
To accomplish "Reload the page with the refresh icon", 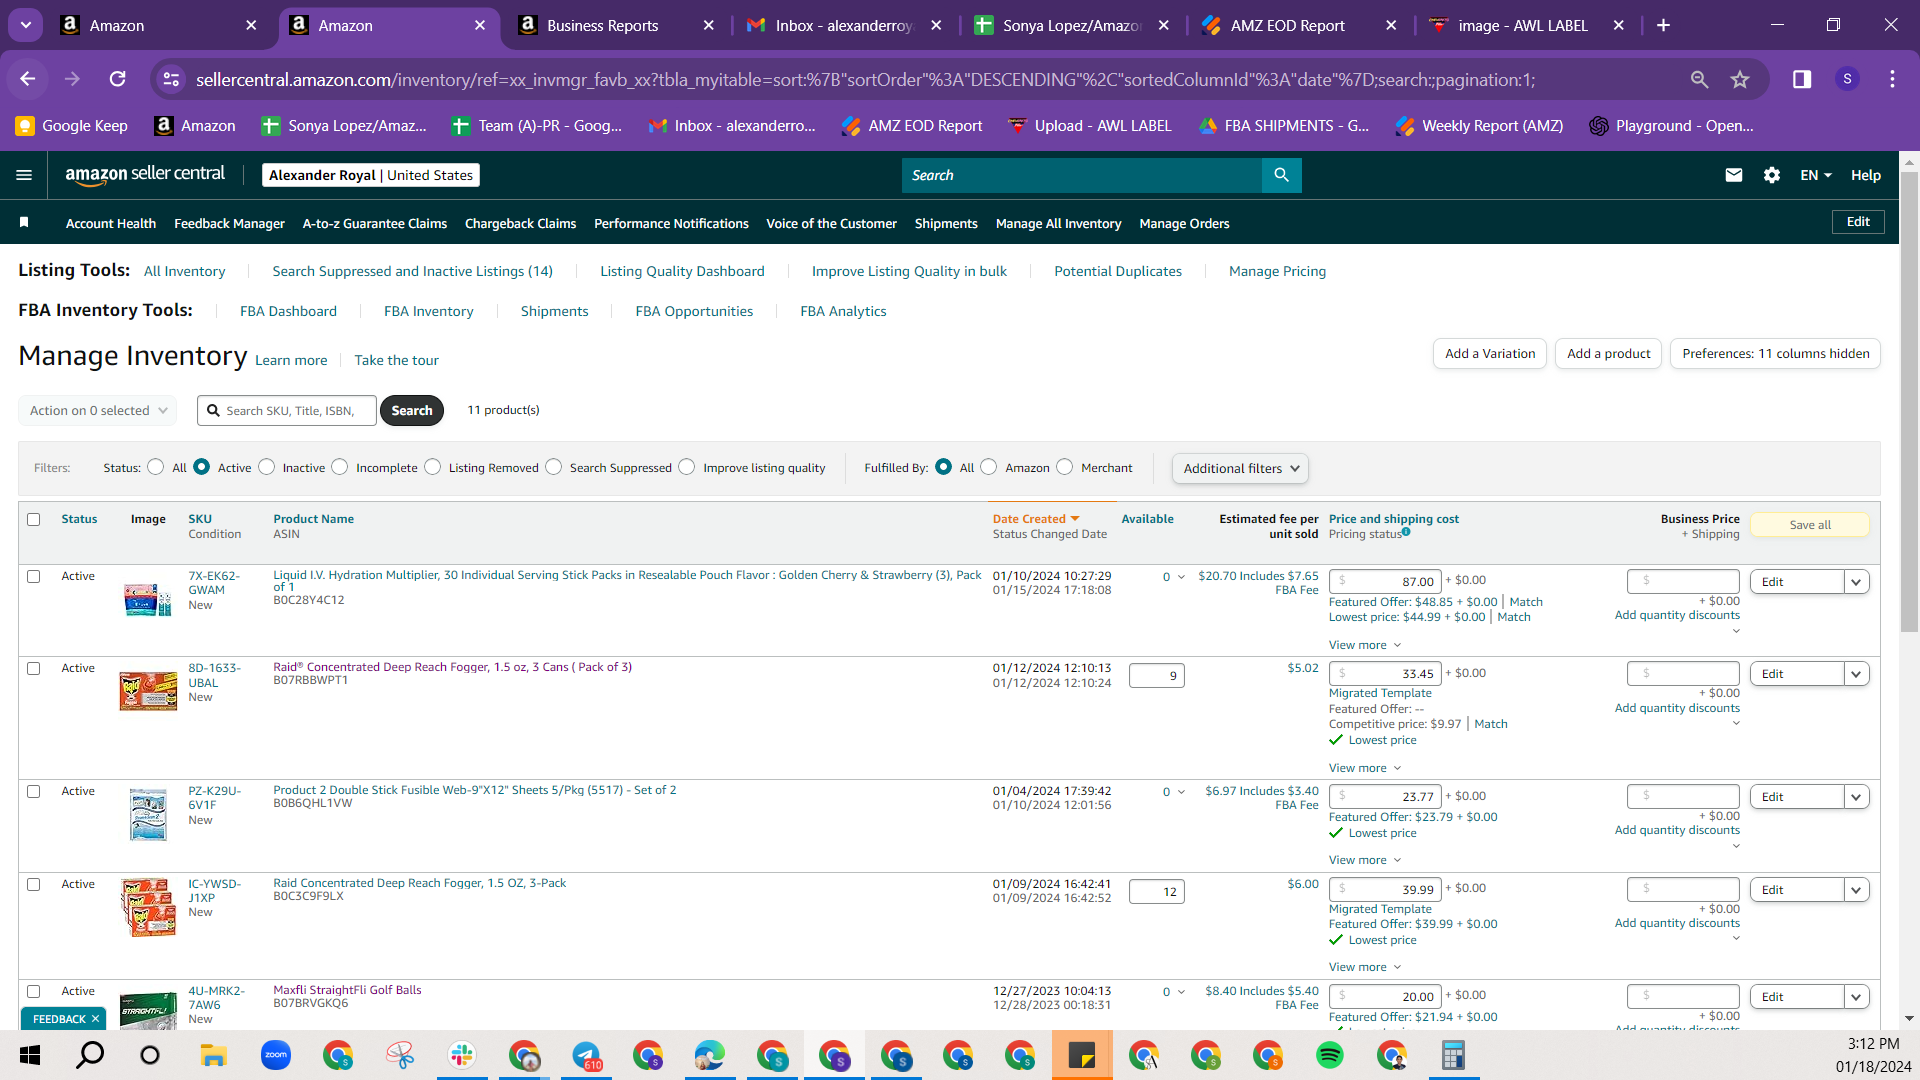I will pyautogui.click(x=118, y=79).
